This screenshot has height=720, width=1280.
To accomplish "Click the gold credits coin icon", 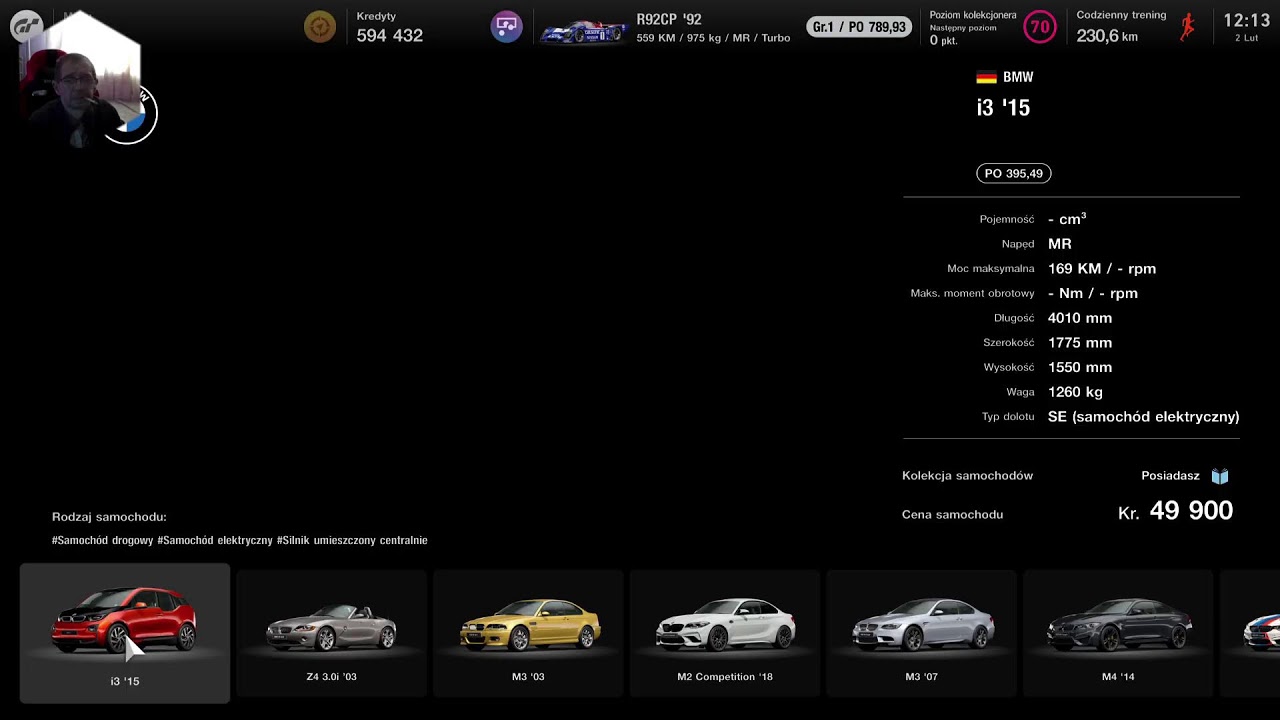I will coord(320,27).
